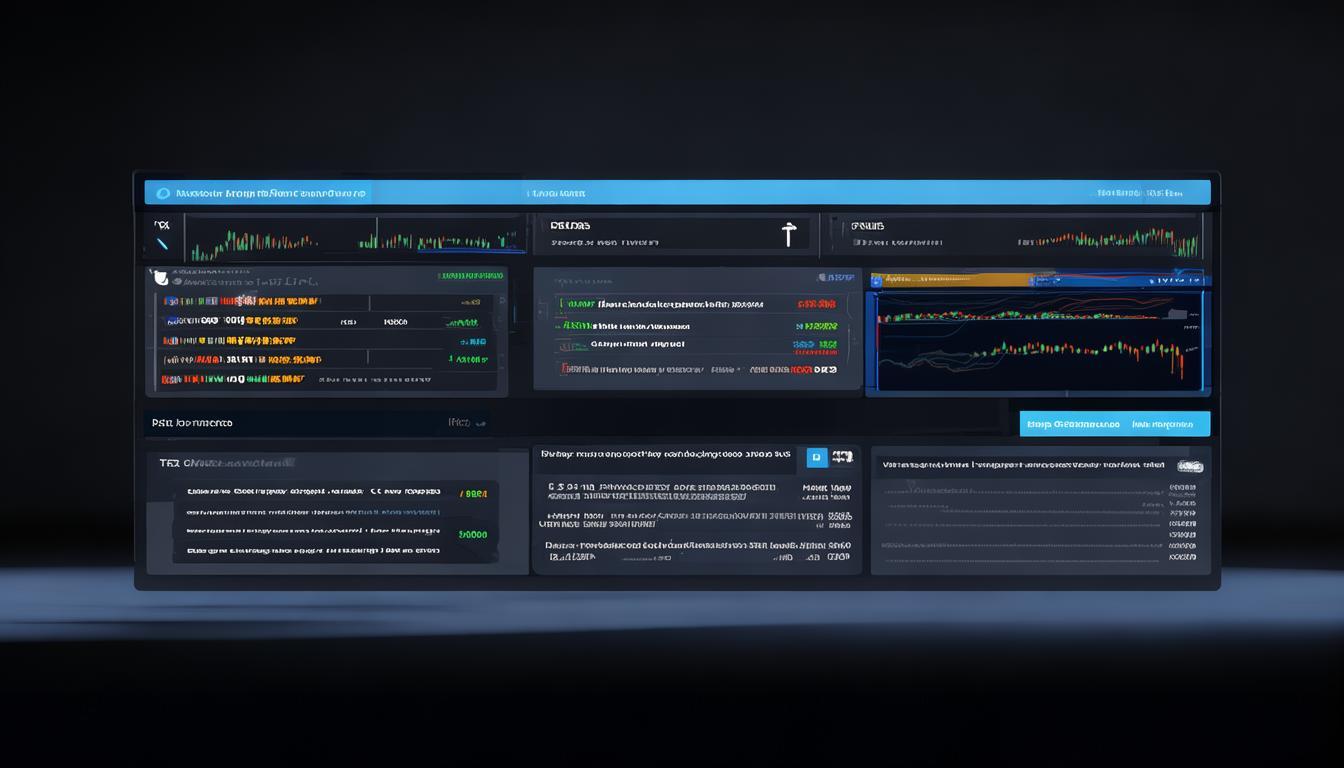Expand the small label in the middle panel's top-right corner
1344x768 pixels.
(835, 277)
